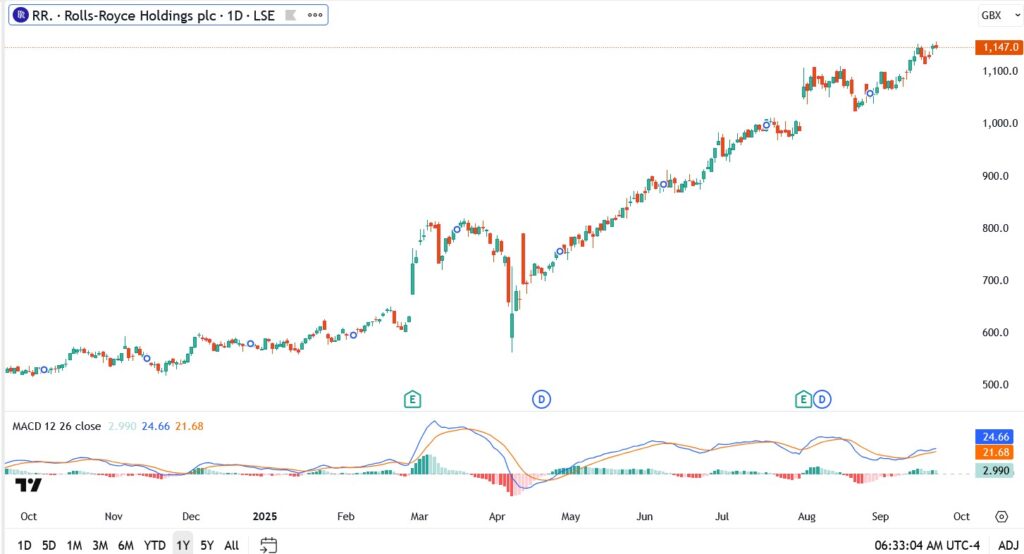Click the 600.0 price axis label
Screen dimensions: 1024x554
996,333
